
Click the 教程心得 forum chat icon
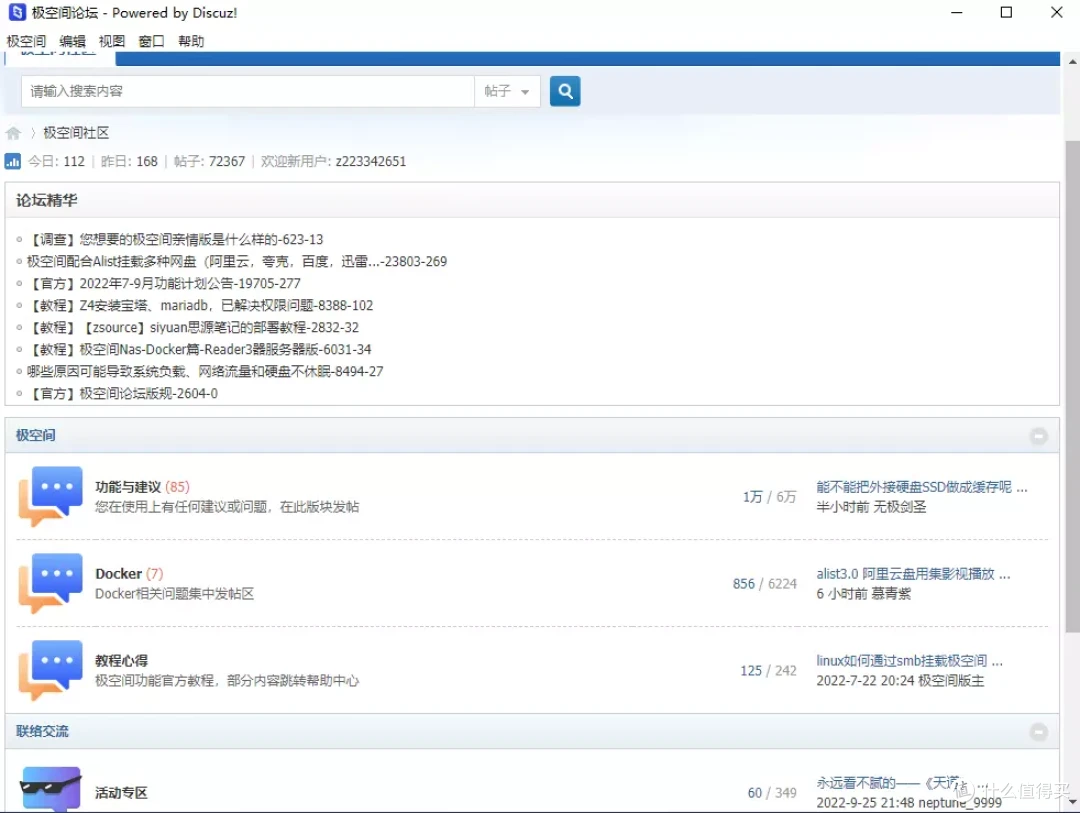click(50, 670)
